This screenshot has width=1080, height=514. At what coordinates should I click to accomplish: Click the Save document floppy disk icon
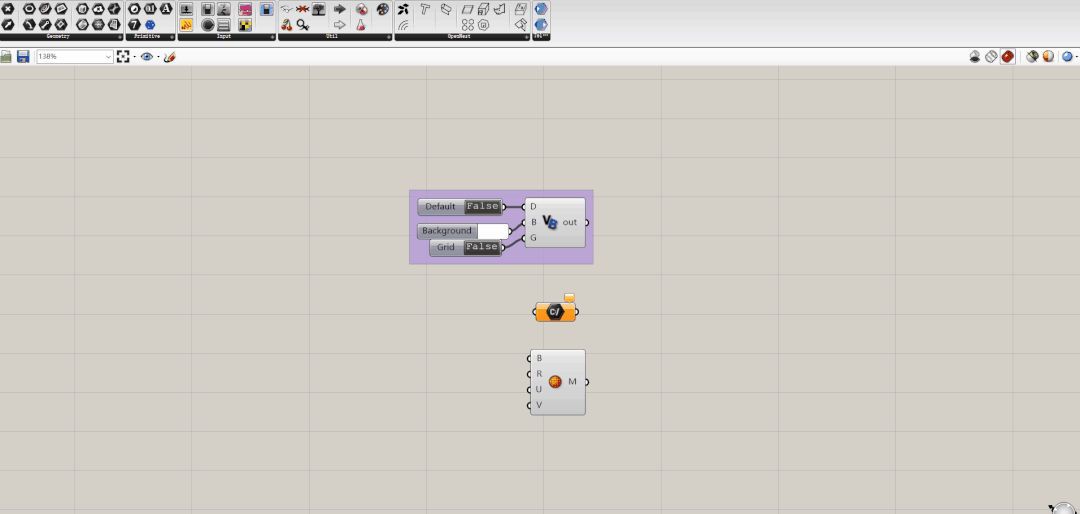(x=23, y=56)
